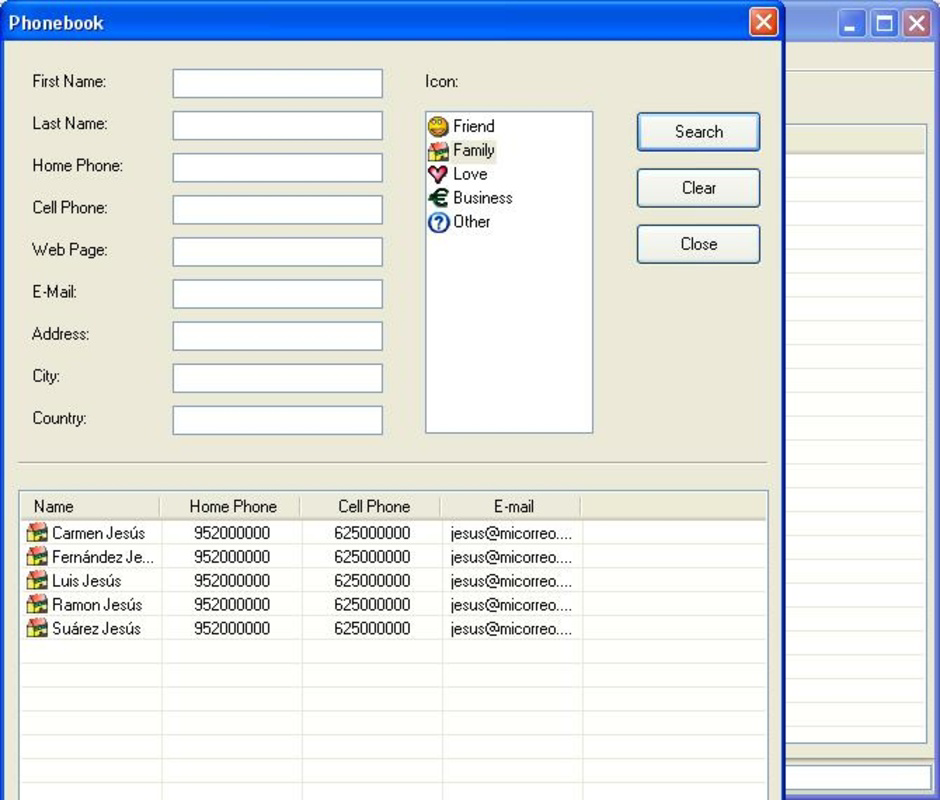Focus the Home Phone input field
Image resolution: width=940 pixels, height=800 pixels.
(278, 167)
